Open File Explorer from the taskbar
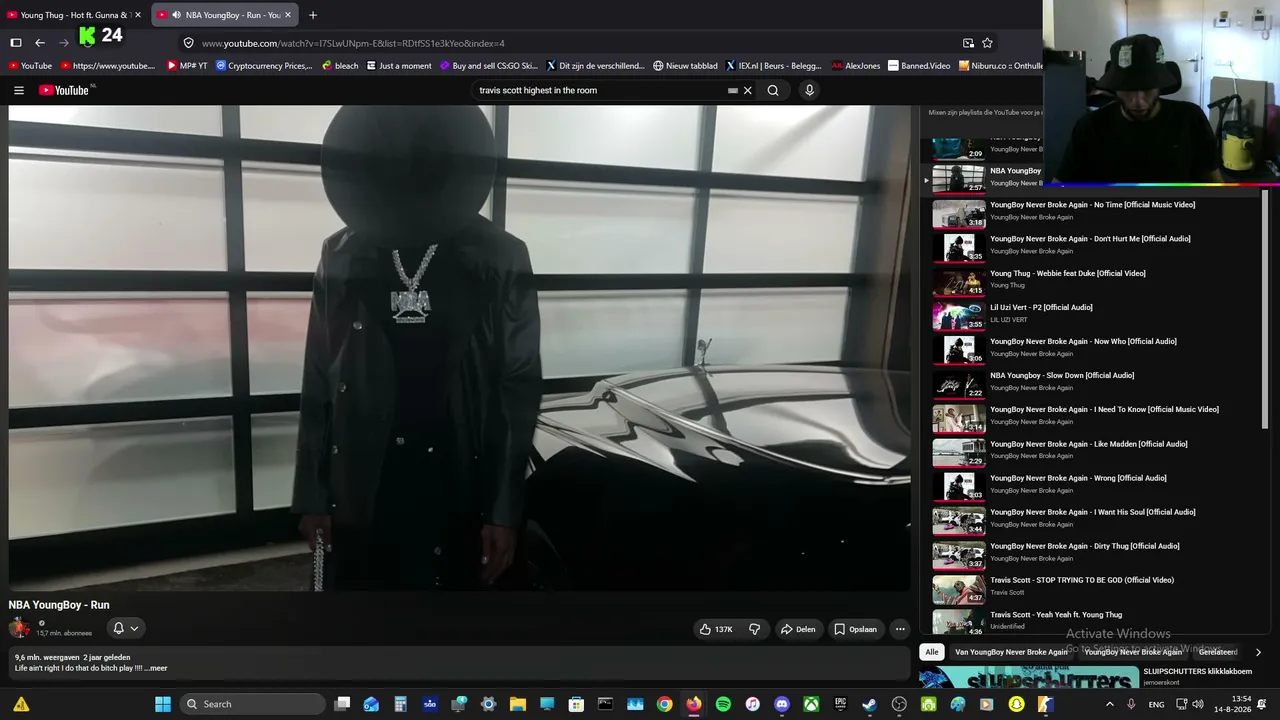The width and height of the screenshot is (1280, 720). [518, 704]
